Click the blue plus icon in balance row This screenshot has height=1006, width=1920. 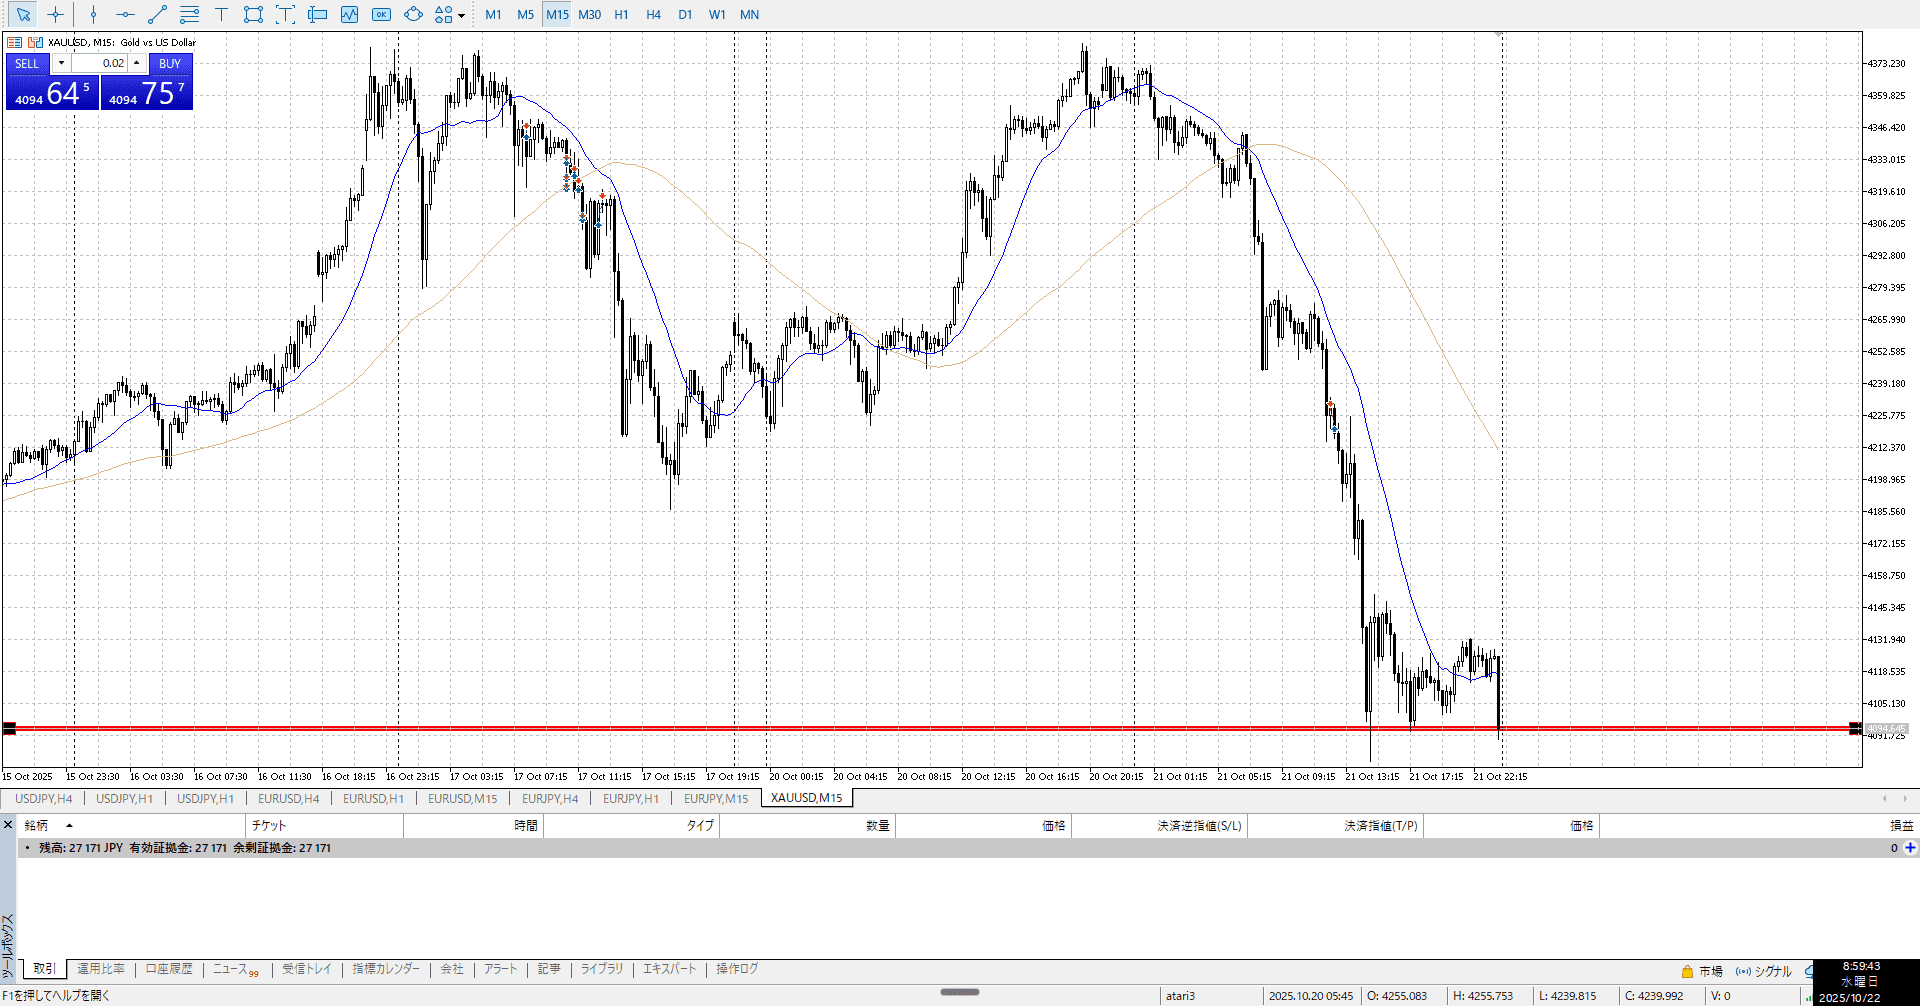[x=1910, y=848]
